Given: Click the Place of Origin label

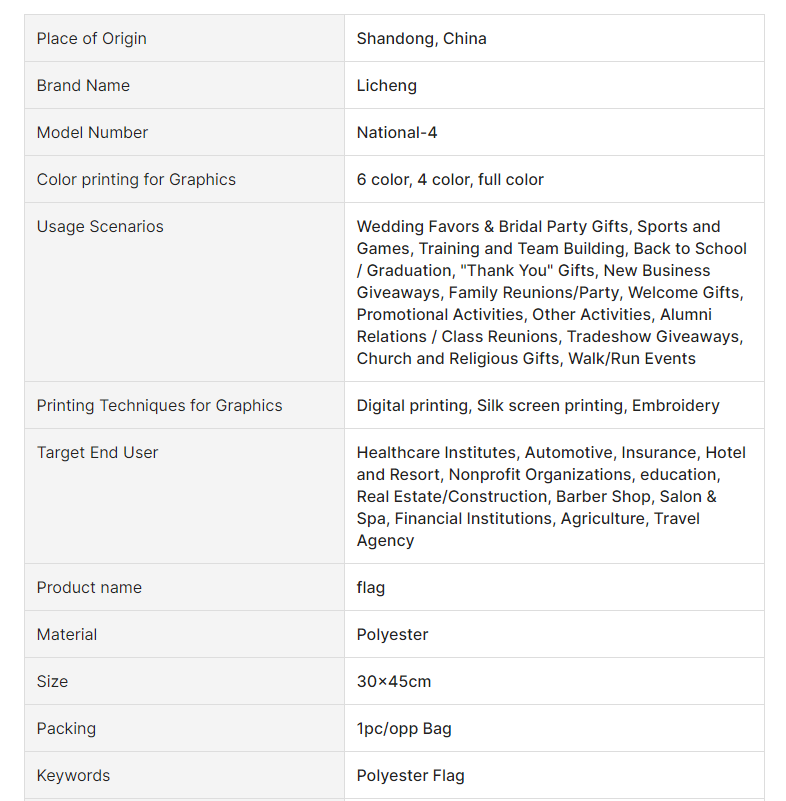Looking at the screenshot, I should tap(92, 39).
